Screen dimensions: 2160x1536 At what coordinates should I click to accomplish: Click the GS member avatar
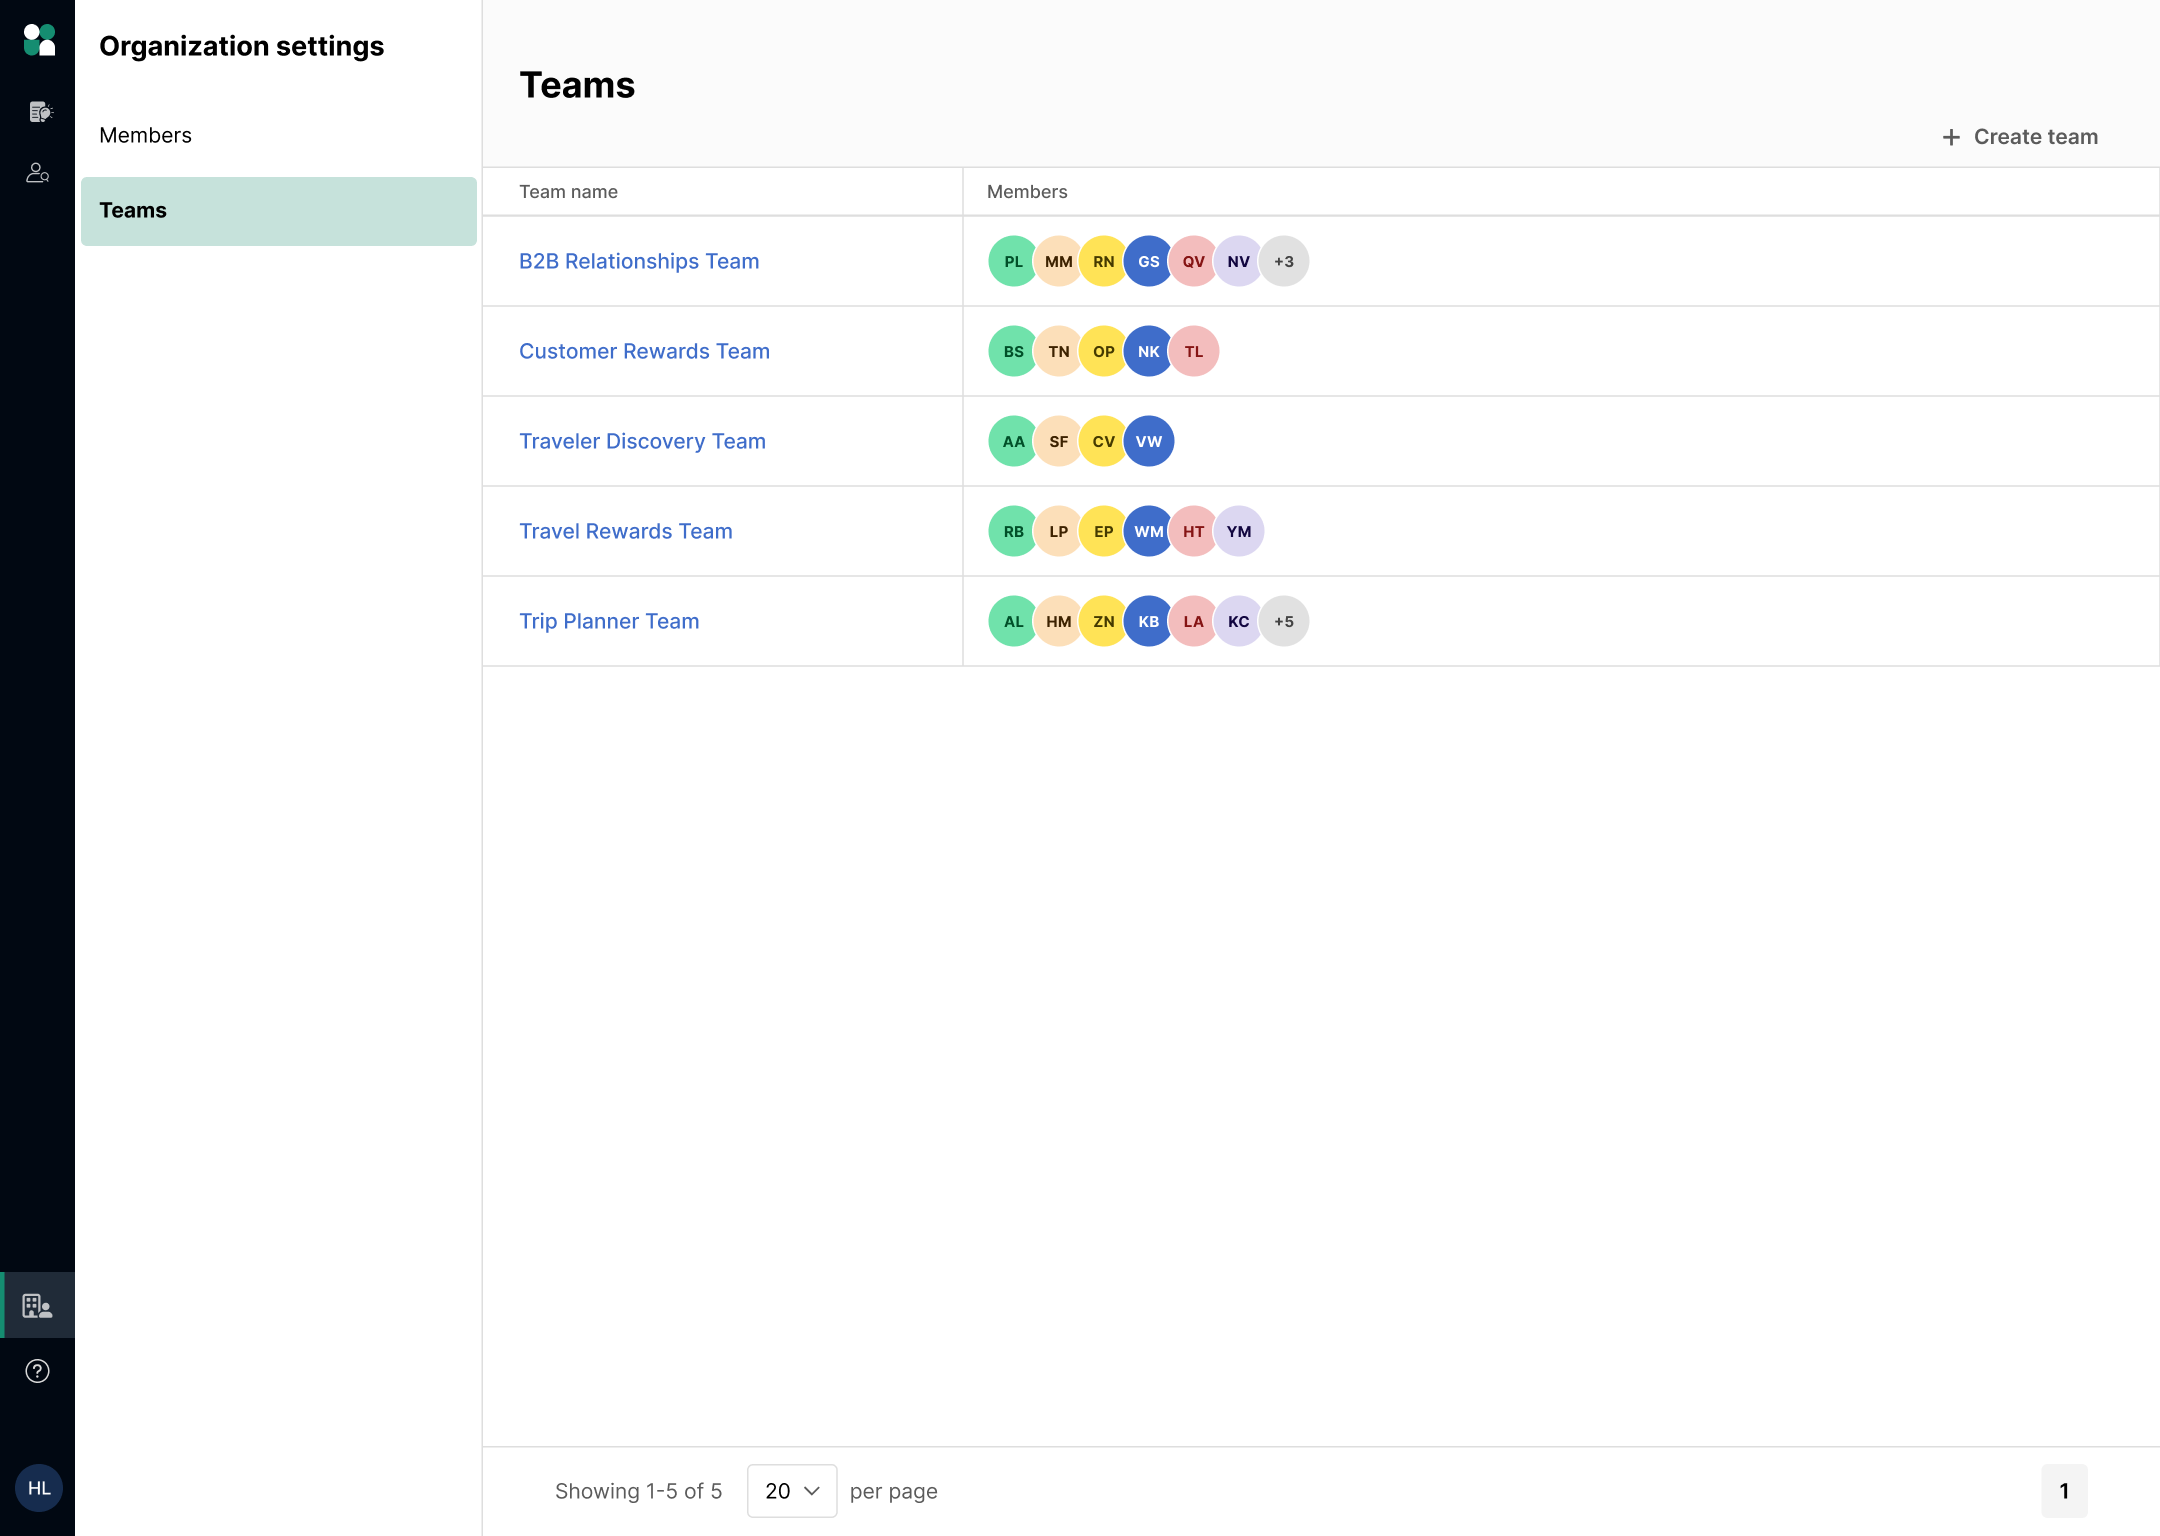(1148, 261)
